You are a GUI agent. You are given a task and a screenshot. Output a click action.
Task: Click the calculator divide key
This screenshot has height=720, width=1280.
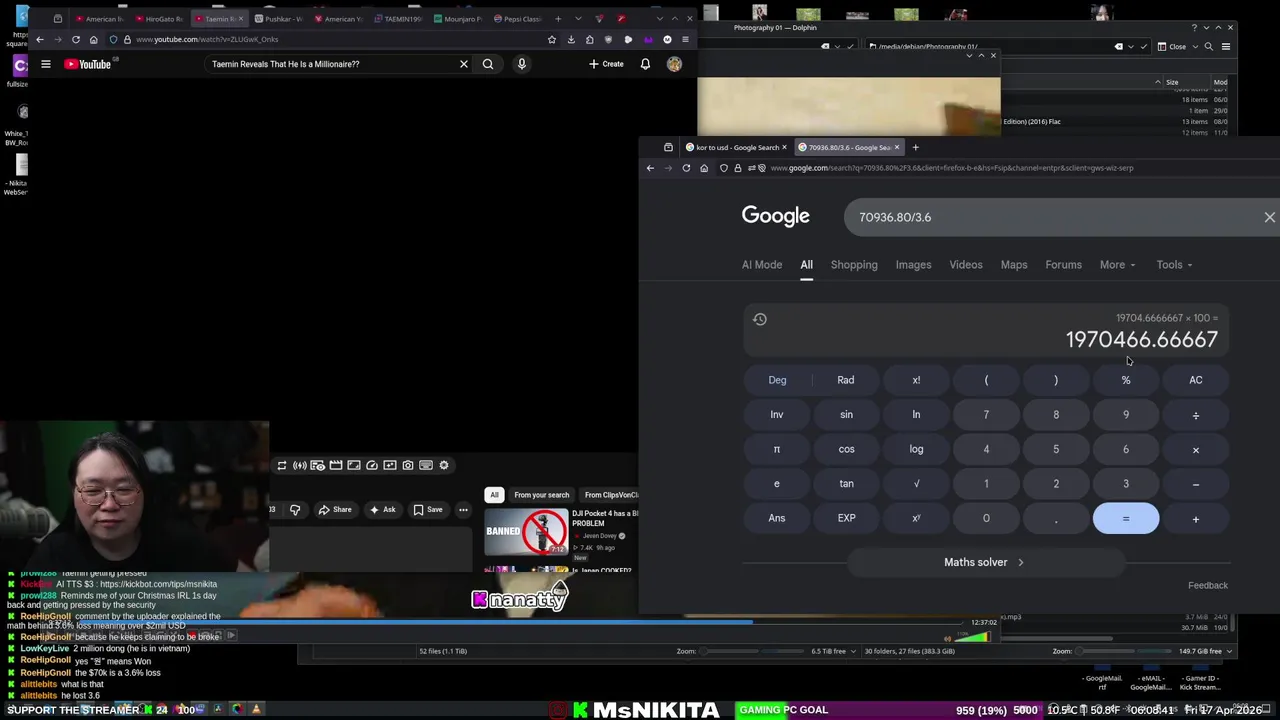point(1196,414)
